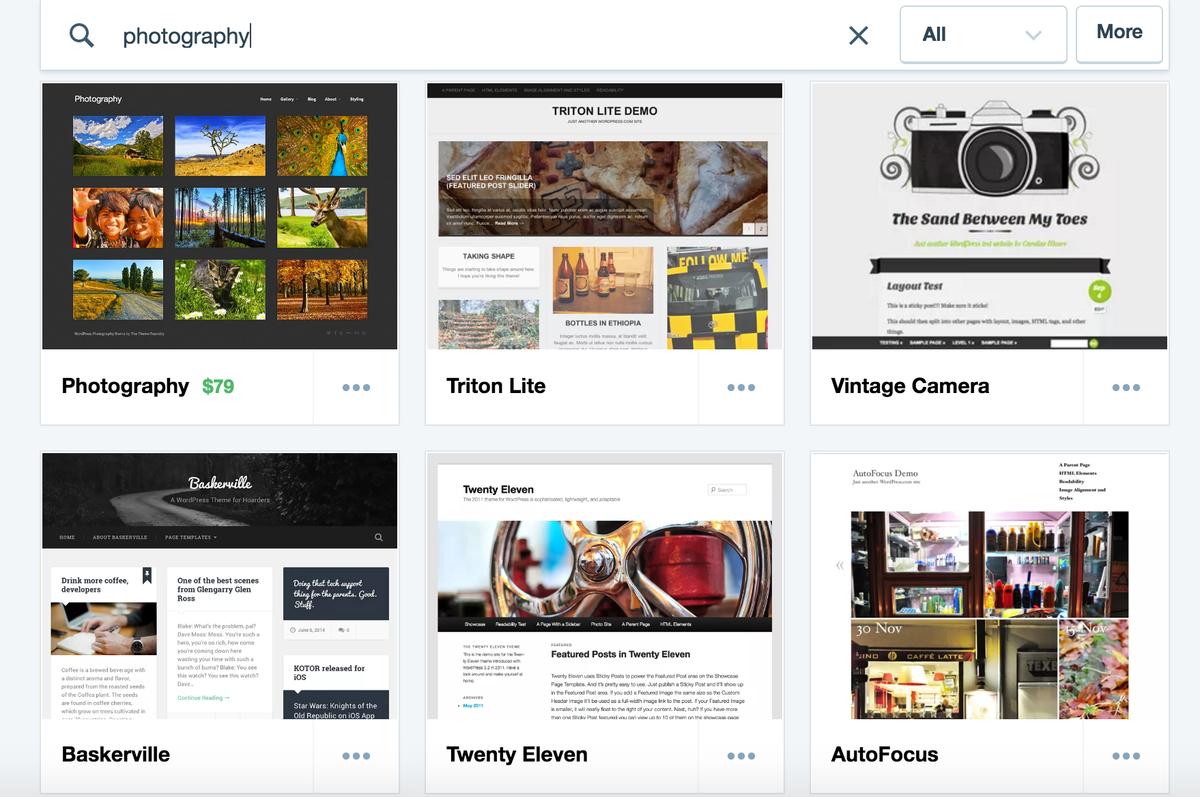Select the Vintage Camera theme preview

point(989,216)
